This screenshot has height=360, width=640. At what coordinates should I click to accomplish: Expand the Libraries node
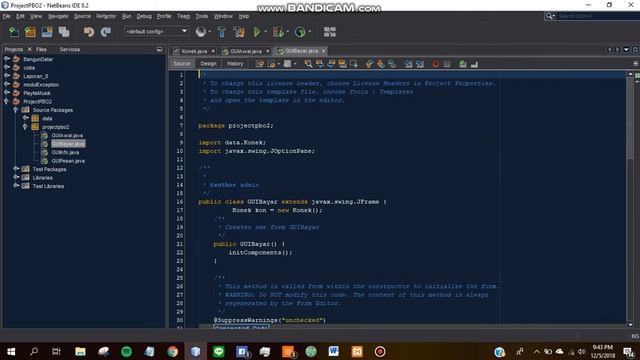click(x=16, y=178)
